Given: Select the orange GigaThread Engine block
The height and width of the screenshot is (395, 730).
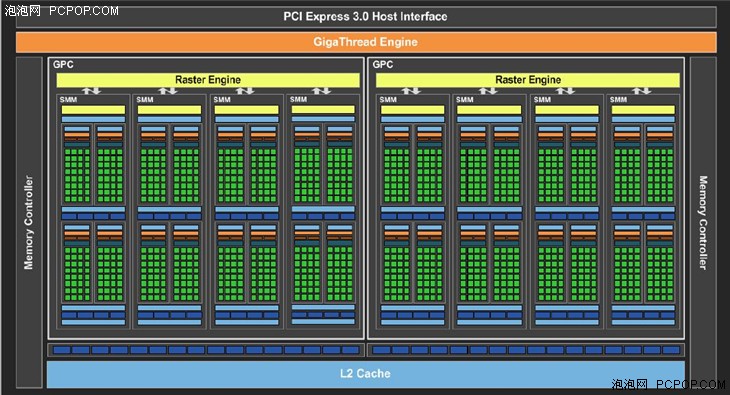Looking at the screenshot, I should [x=366, y=42].
